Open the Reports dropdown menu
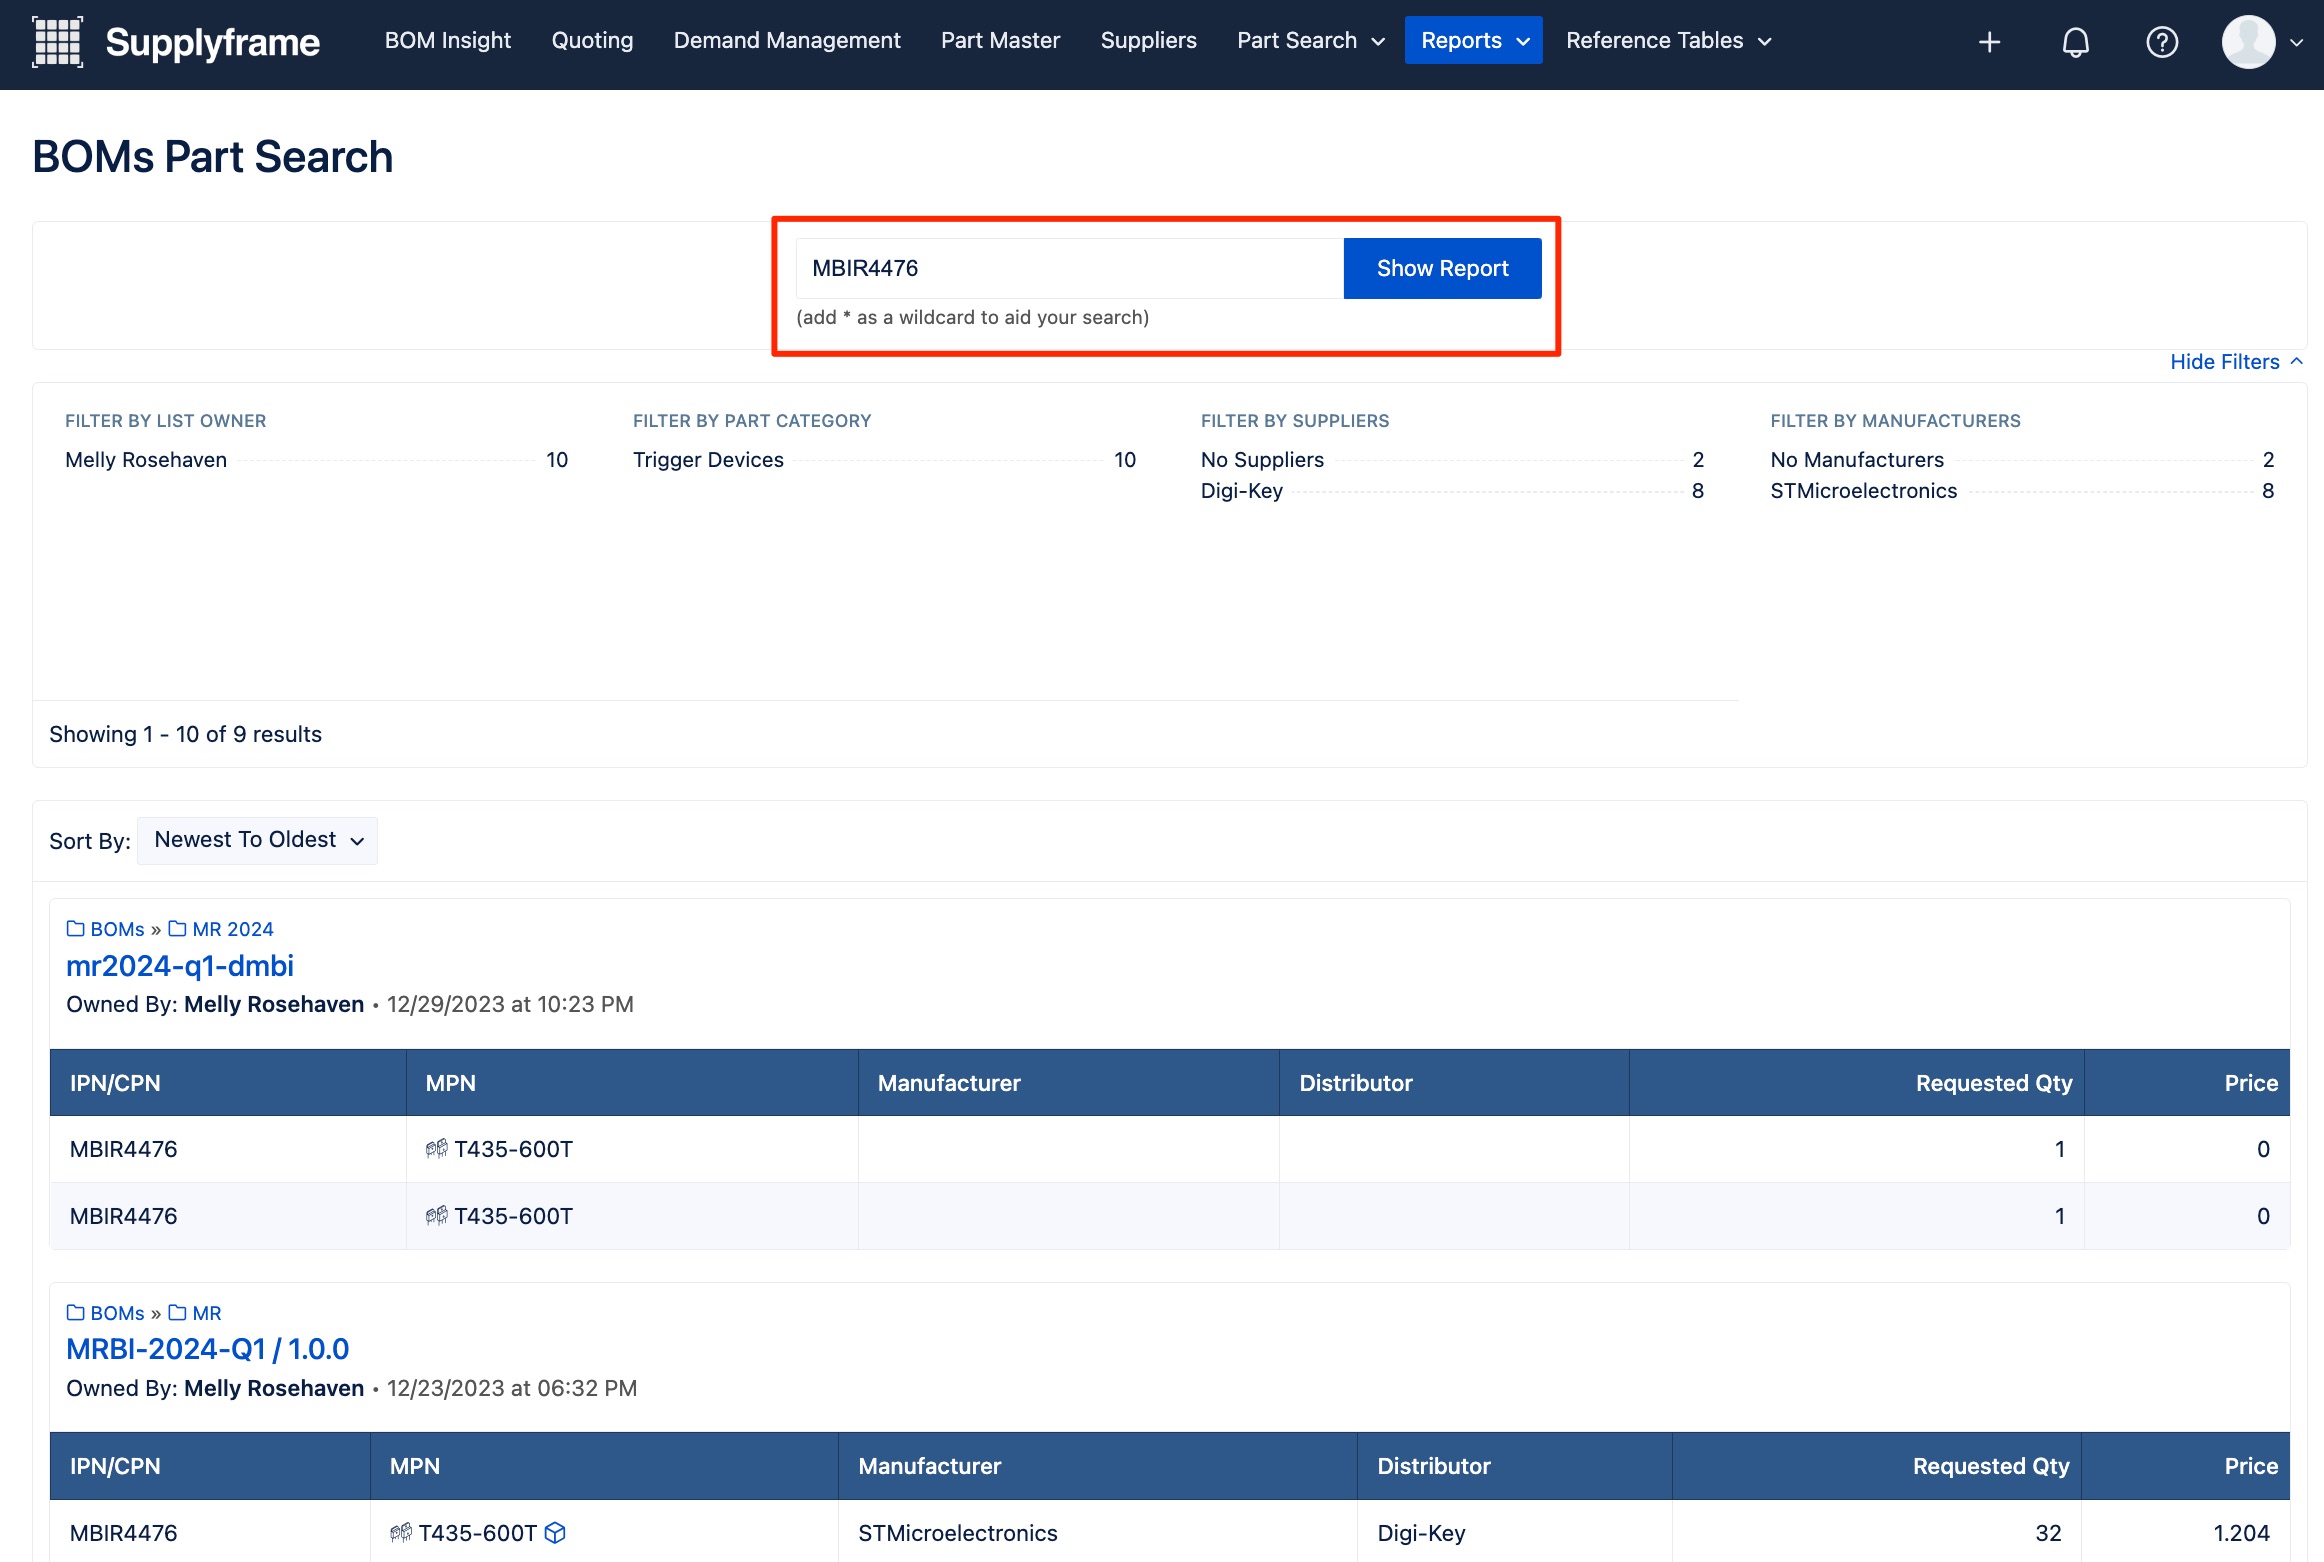Screen dimensions: 2324x1562 pyautogui.click(x=1473, y=40)
